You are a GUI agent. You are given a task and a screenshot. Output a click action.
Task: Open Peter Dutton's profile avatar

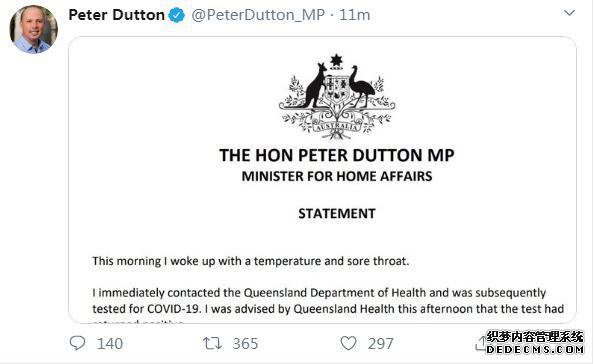(x=33, y=29)
